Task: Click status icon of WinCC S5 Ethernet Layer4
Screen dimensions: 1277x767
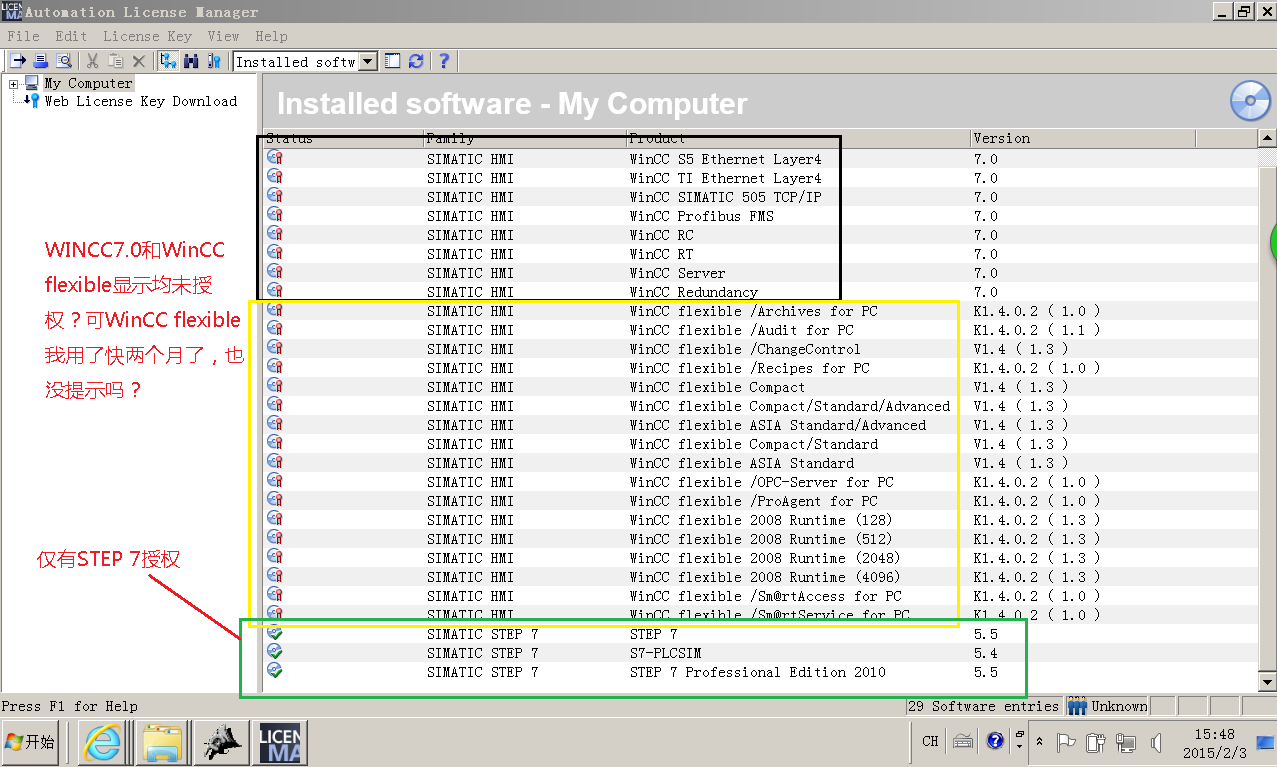Action: (x=275, y=158)
